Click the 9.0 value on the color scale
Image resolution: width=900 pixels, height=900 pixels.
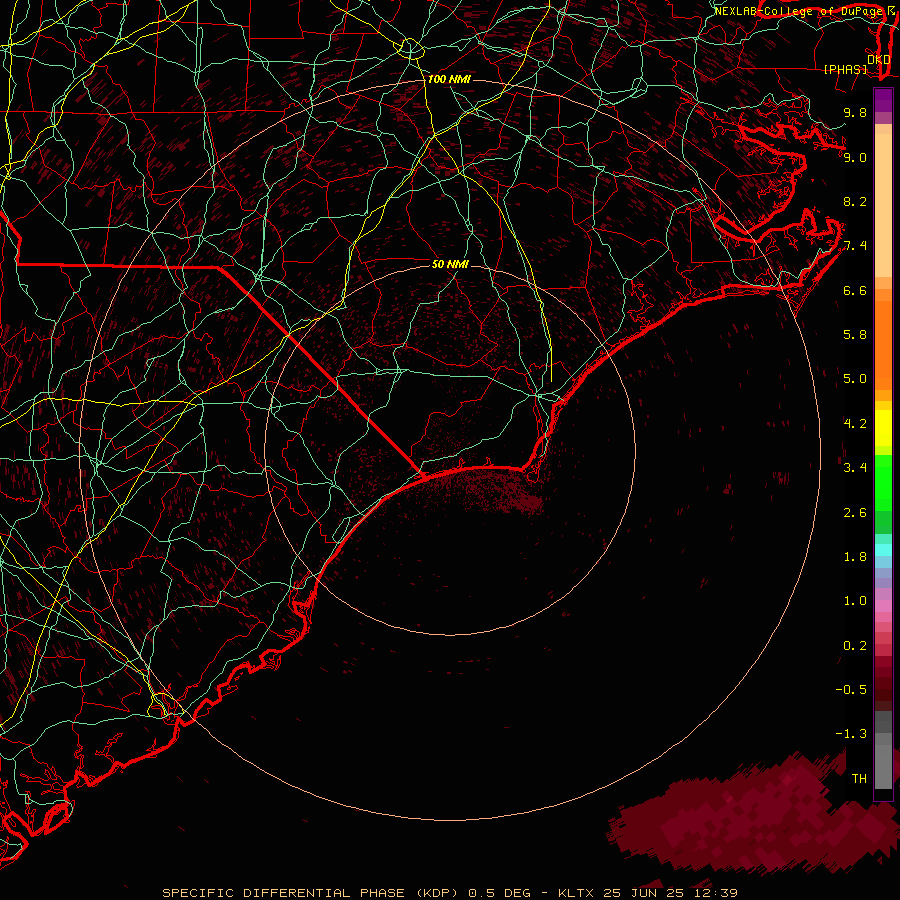(x=855, y=158)
